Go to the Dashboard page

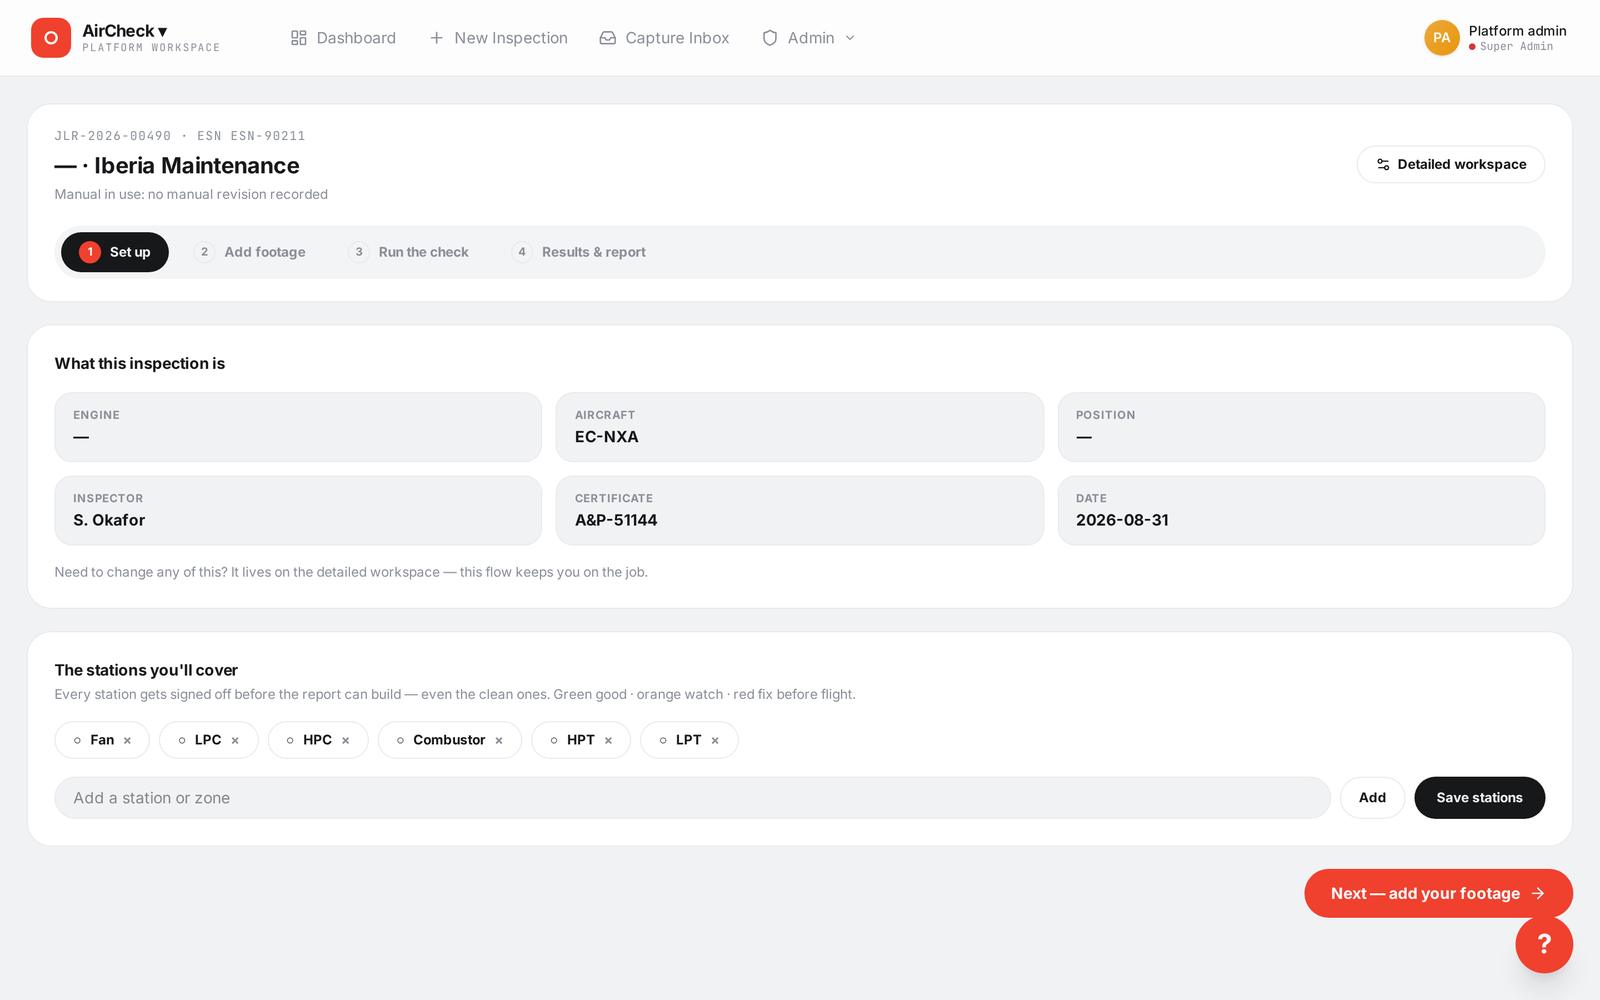343,38
